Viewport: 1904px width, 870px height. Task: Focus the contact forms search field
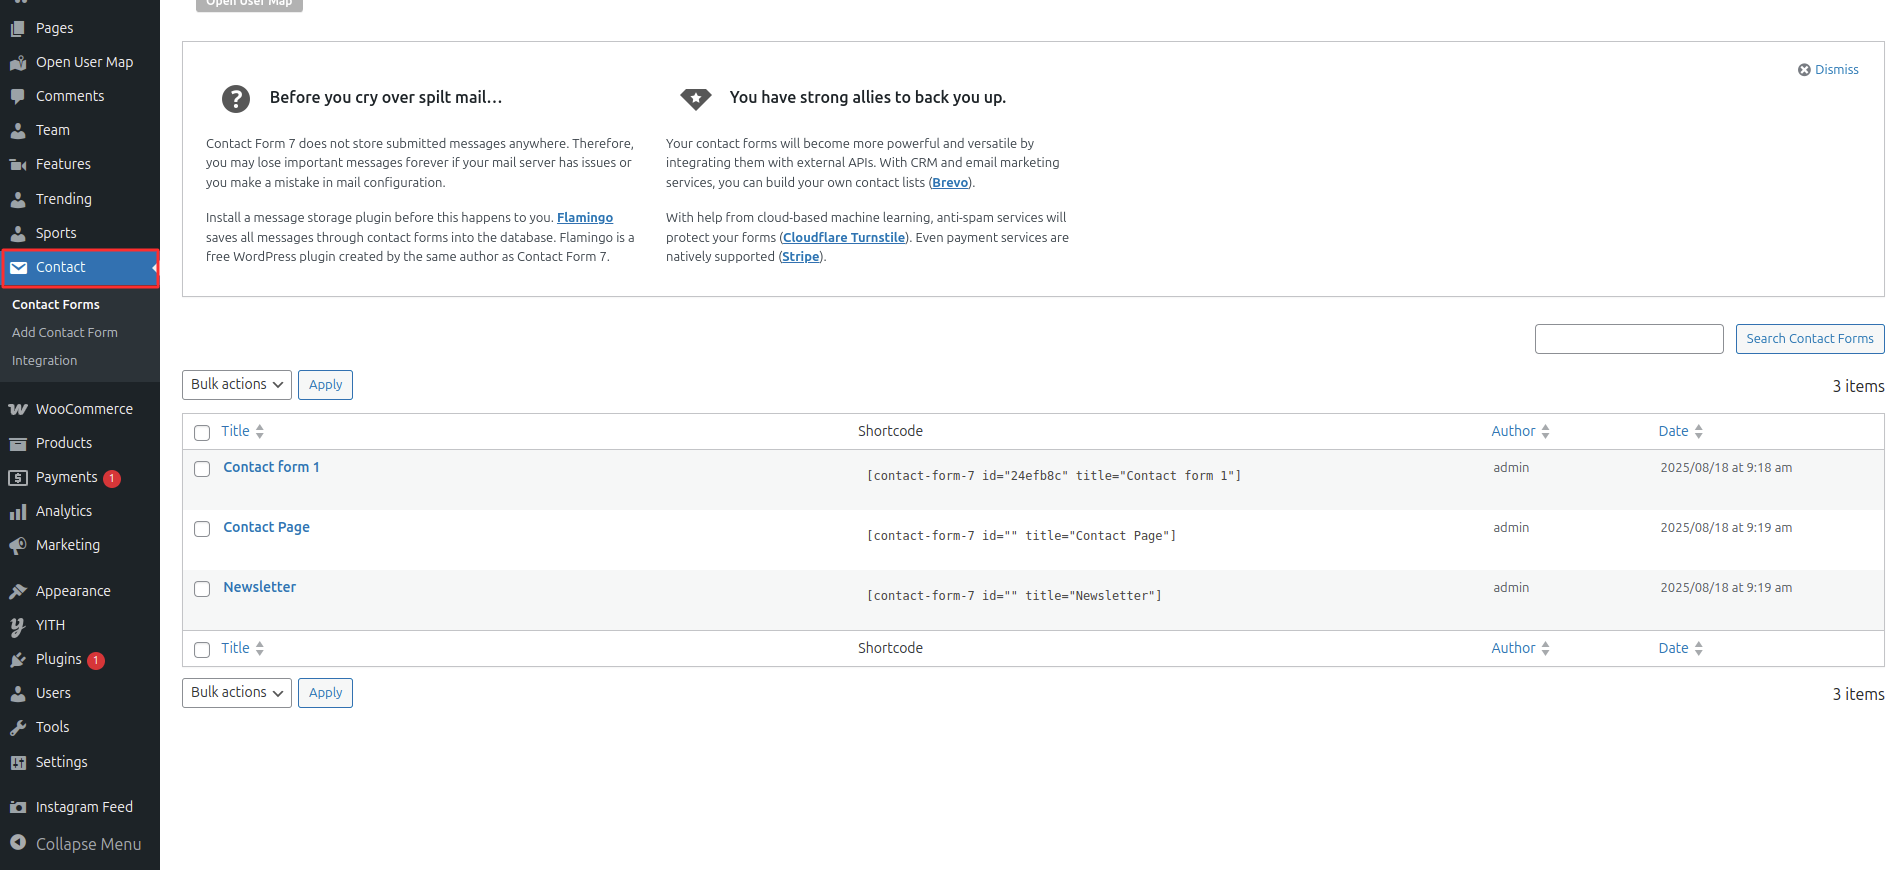(1629, 339)
